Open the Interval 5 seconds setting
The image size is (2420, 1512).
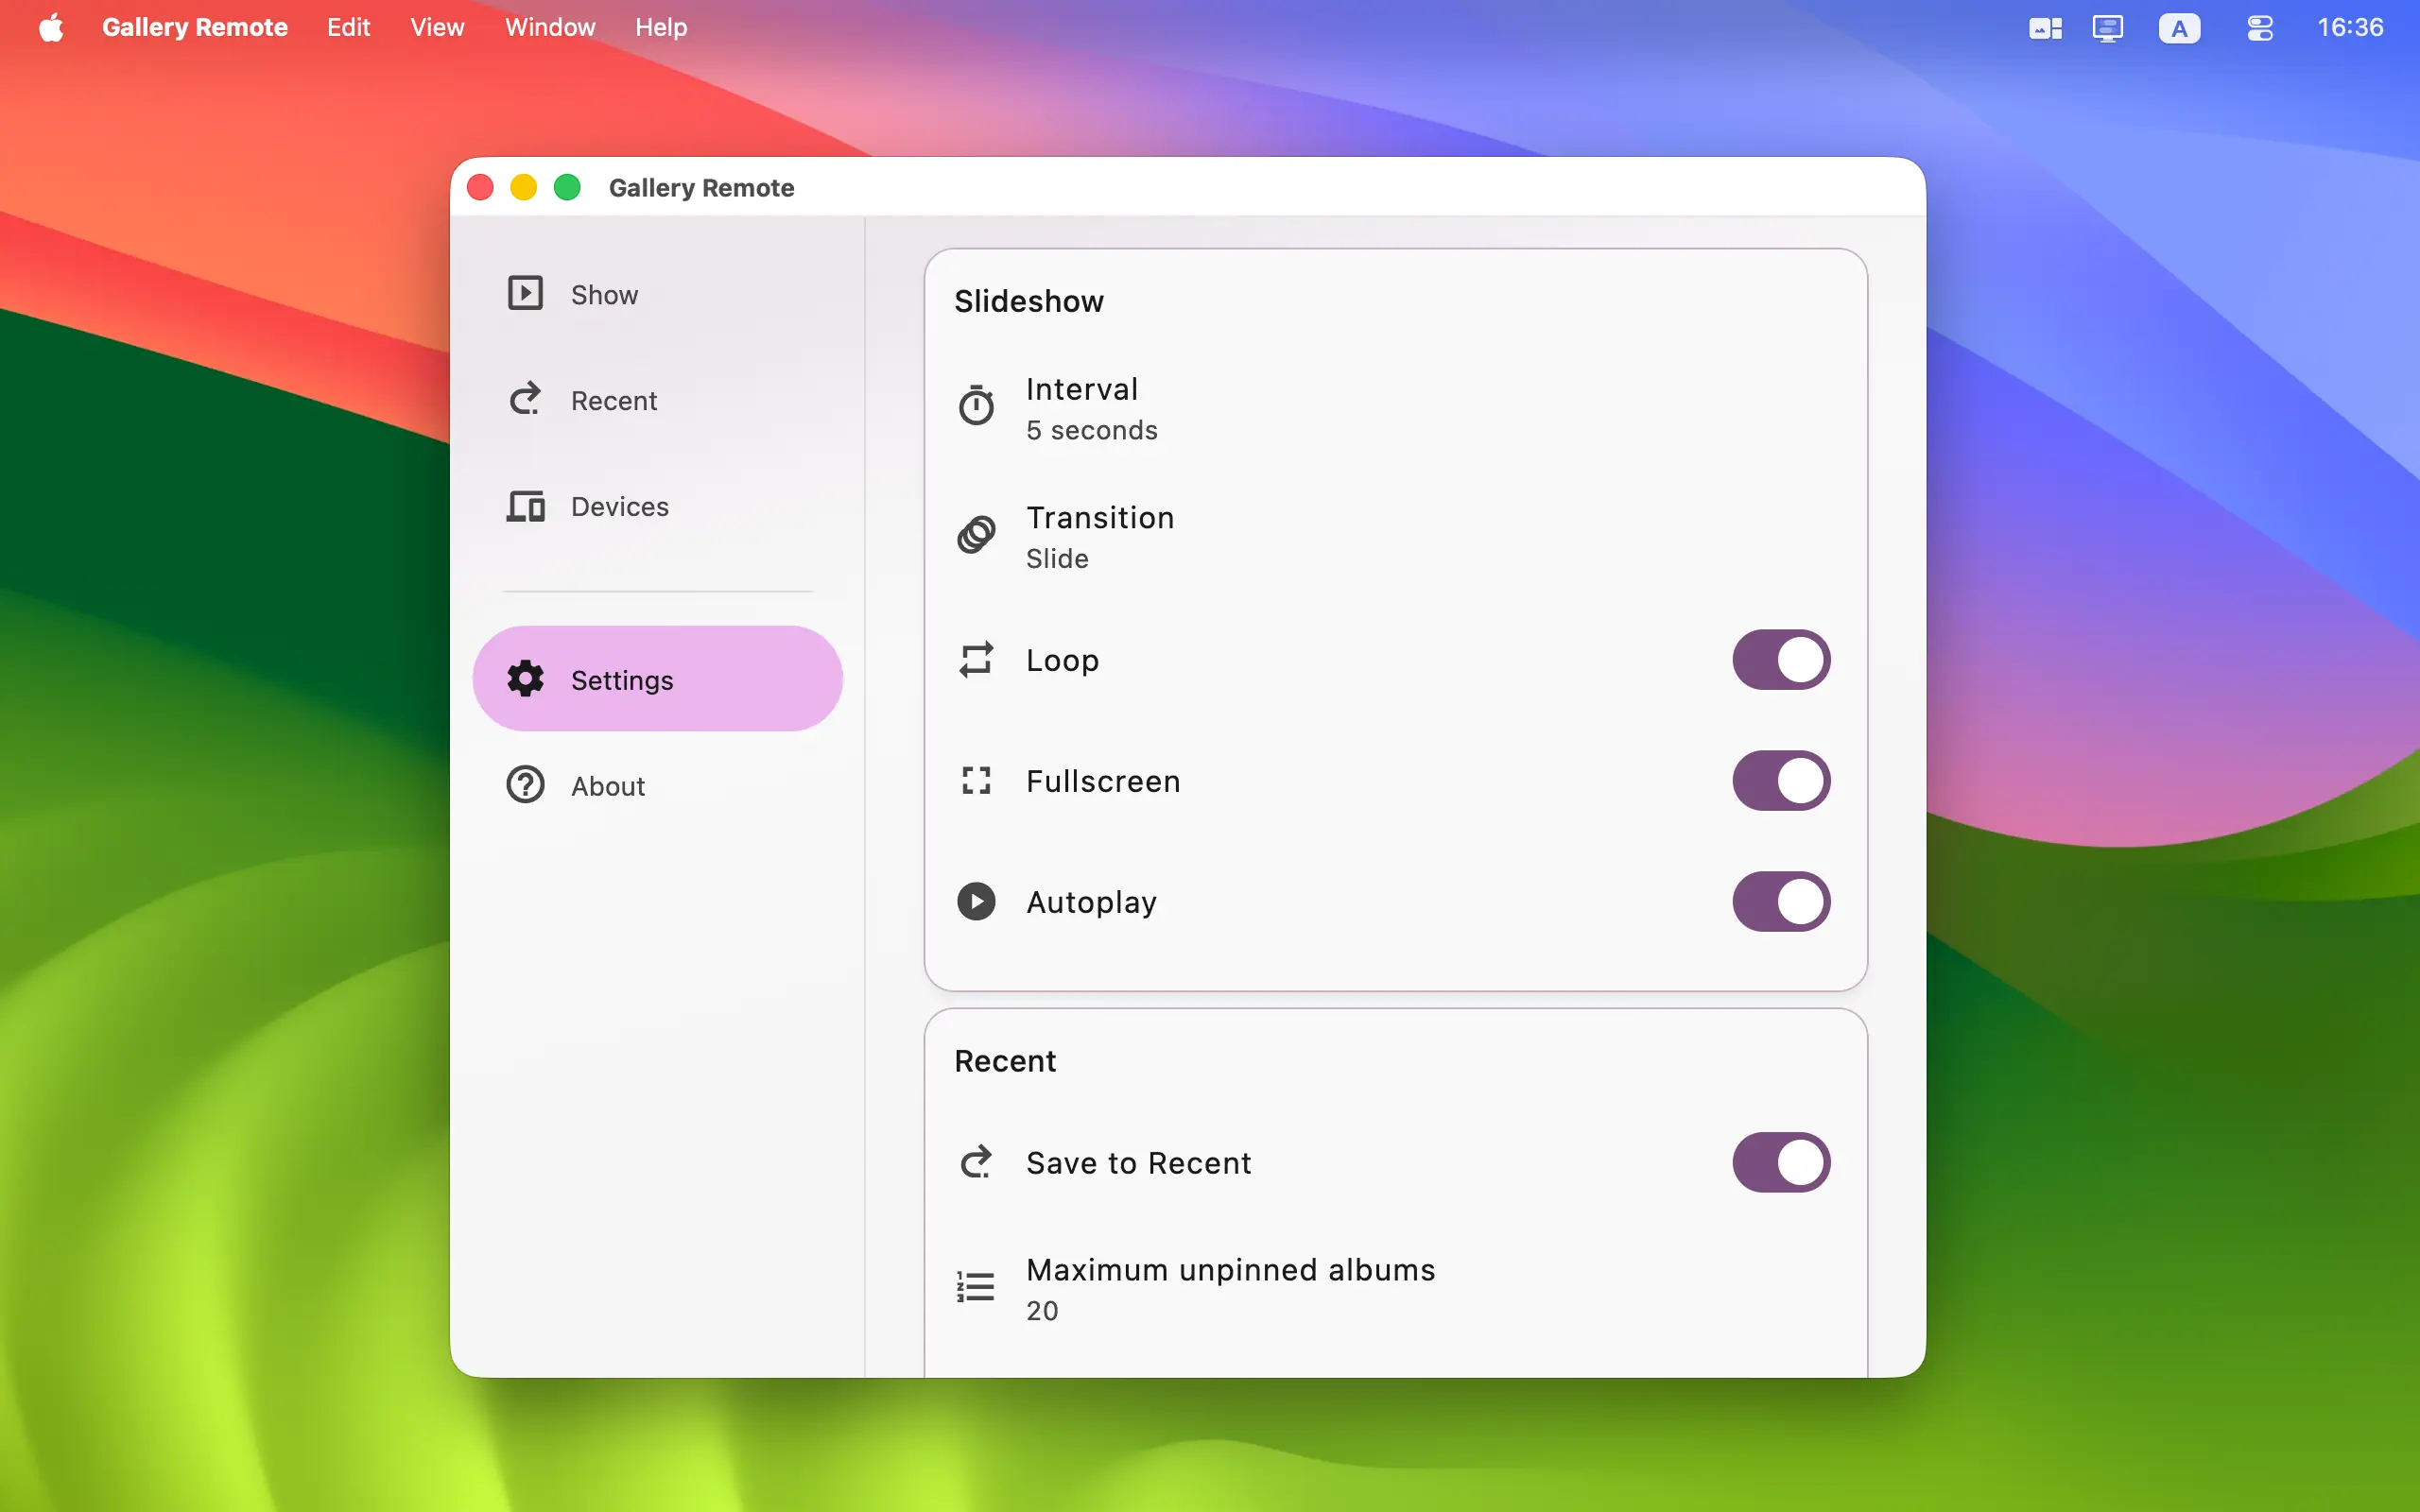[x=1395, y=408]
